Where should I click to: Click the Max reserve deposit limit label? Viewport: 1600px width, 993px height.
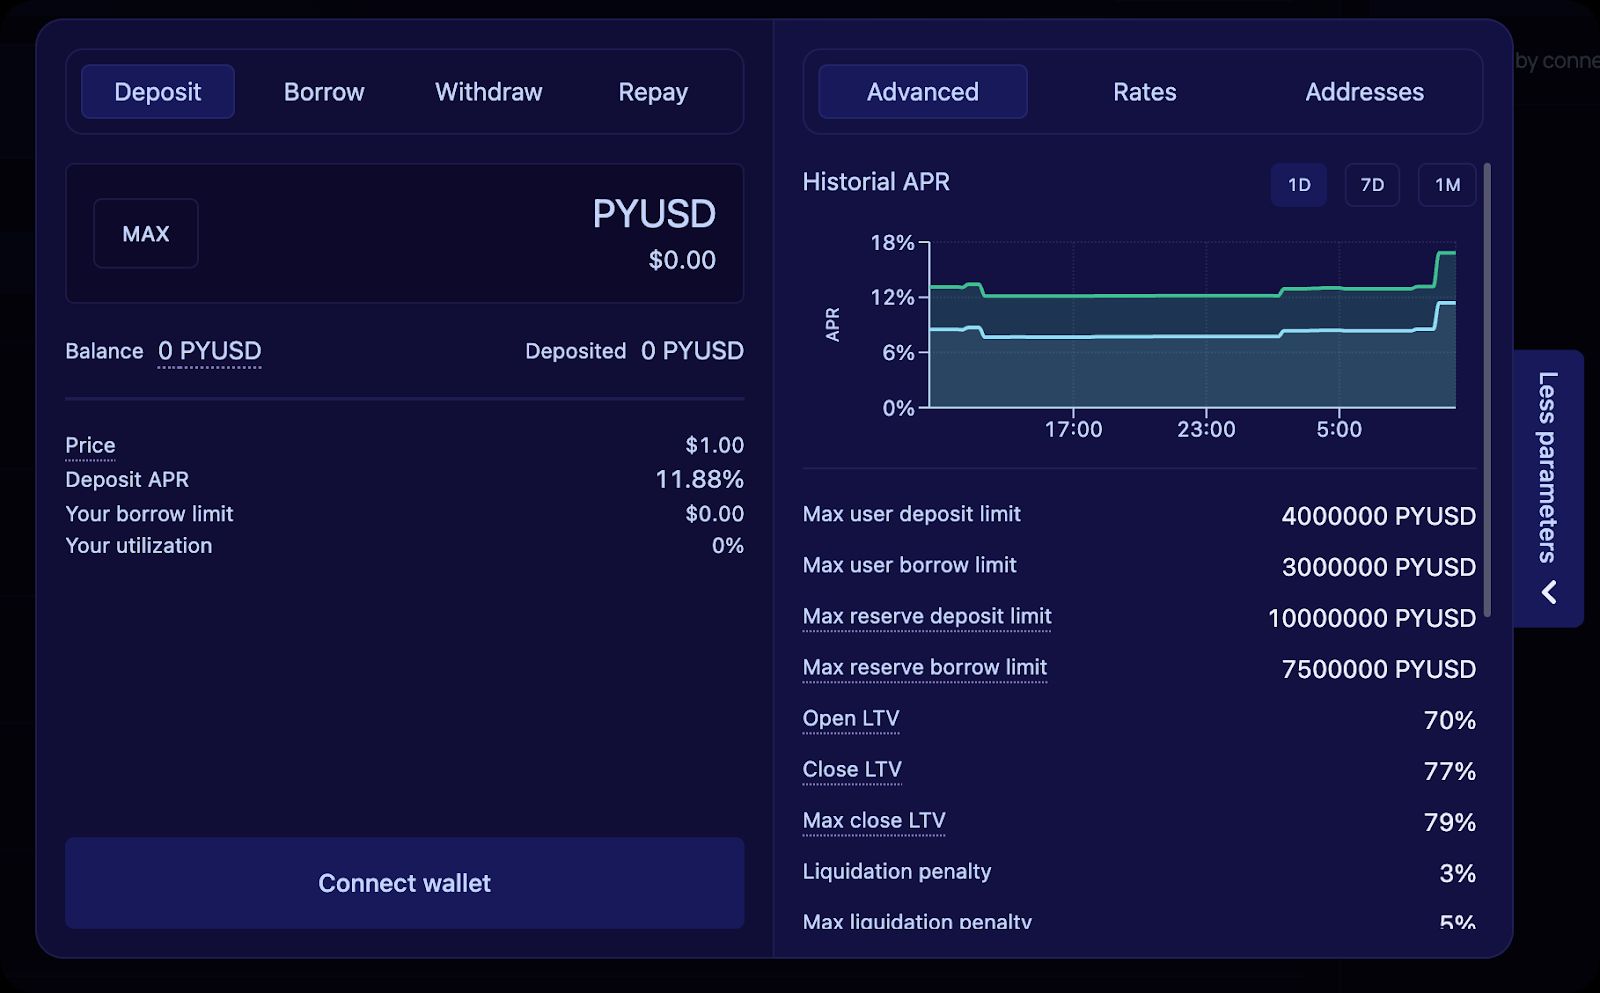coord(926,617)
